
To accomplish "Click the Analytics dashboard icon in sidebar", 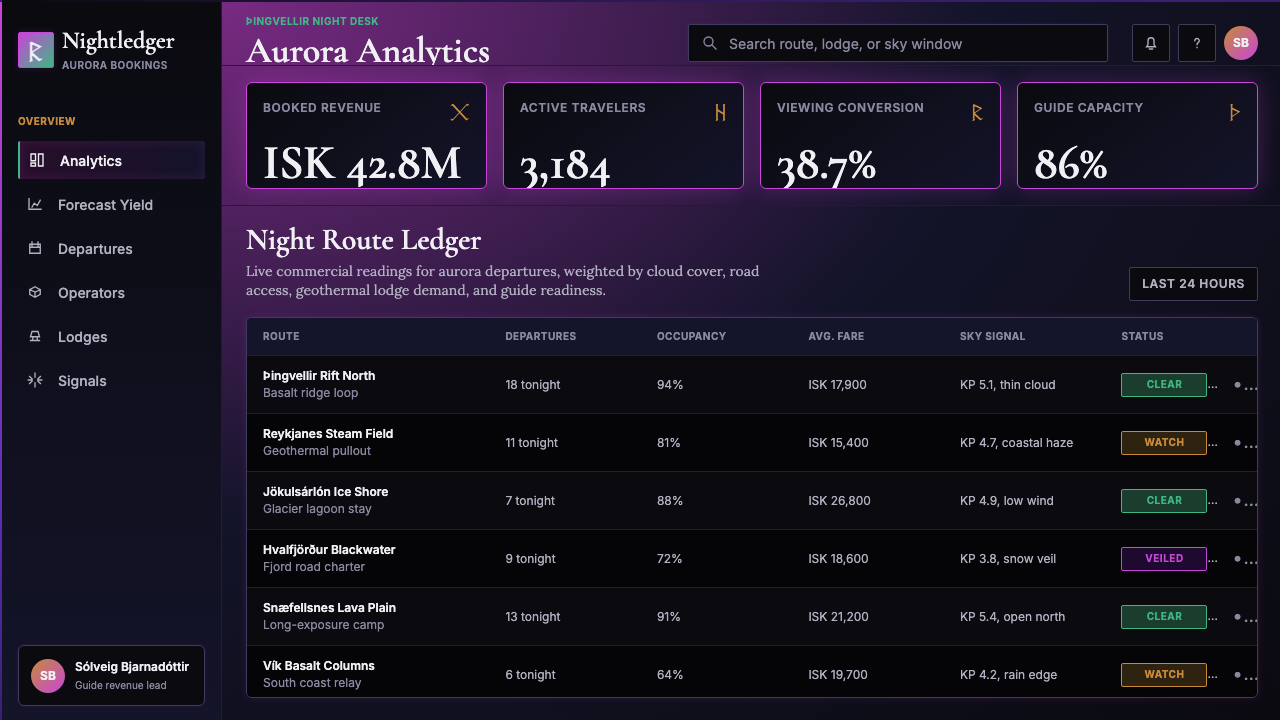I will coord(37,160).
